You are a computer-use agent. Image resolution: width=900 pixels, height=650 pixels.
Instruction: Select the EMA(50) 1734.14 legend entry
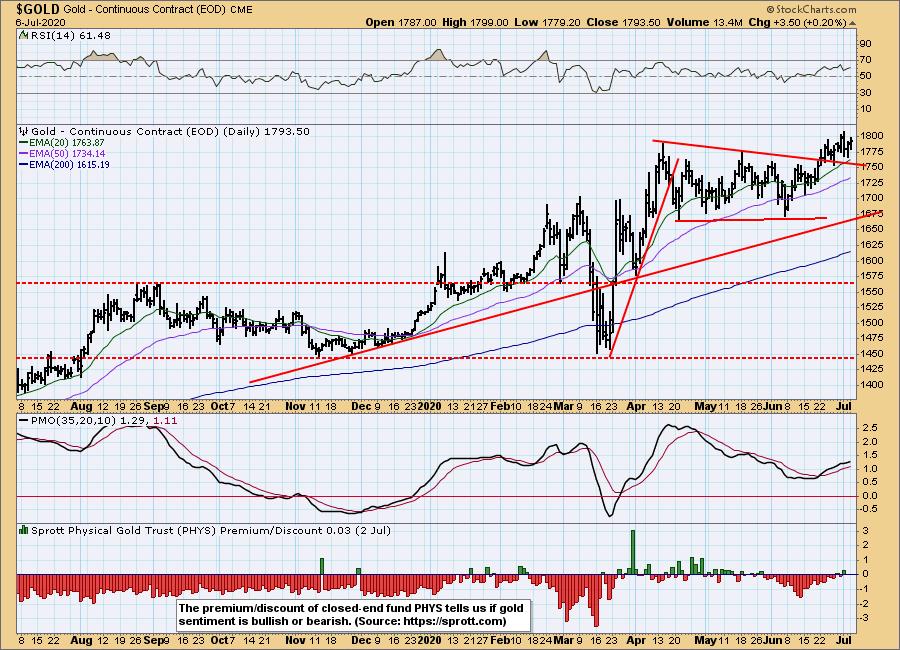(67, 153)
